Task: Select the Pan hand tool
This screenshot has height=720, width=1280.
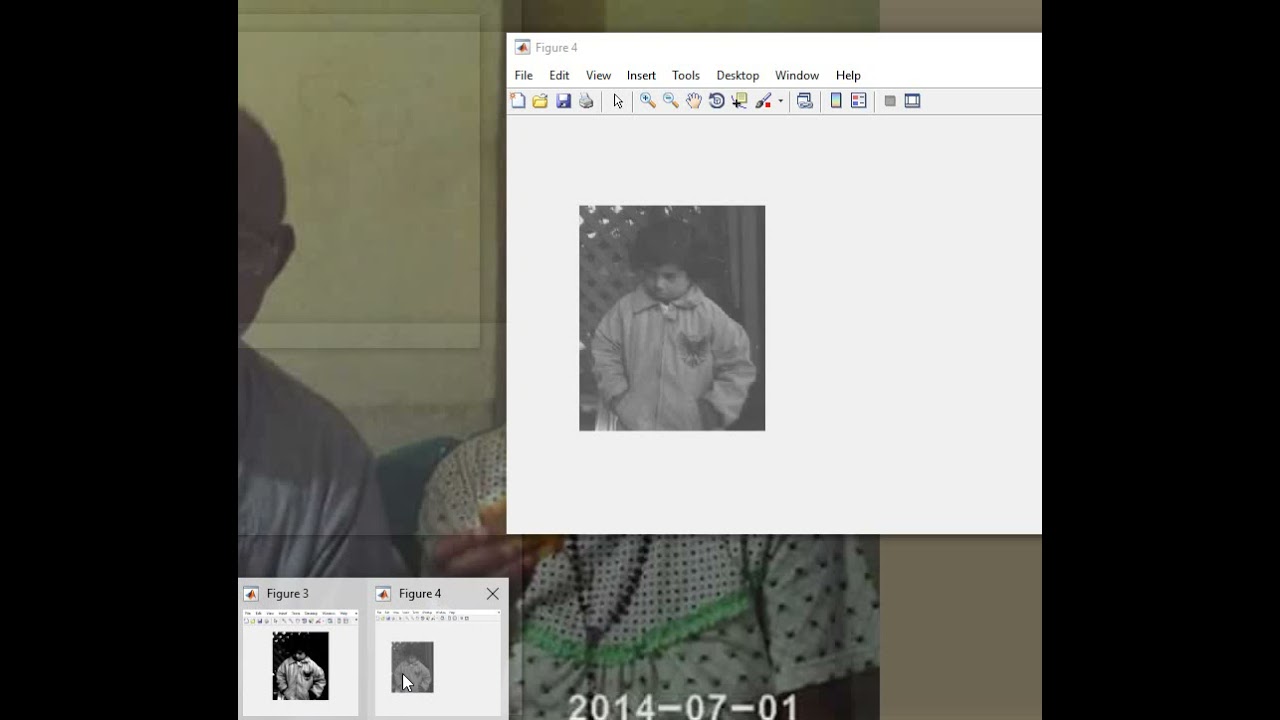Action: [694, 101]
